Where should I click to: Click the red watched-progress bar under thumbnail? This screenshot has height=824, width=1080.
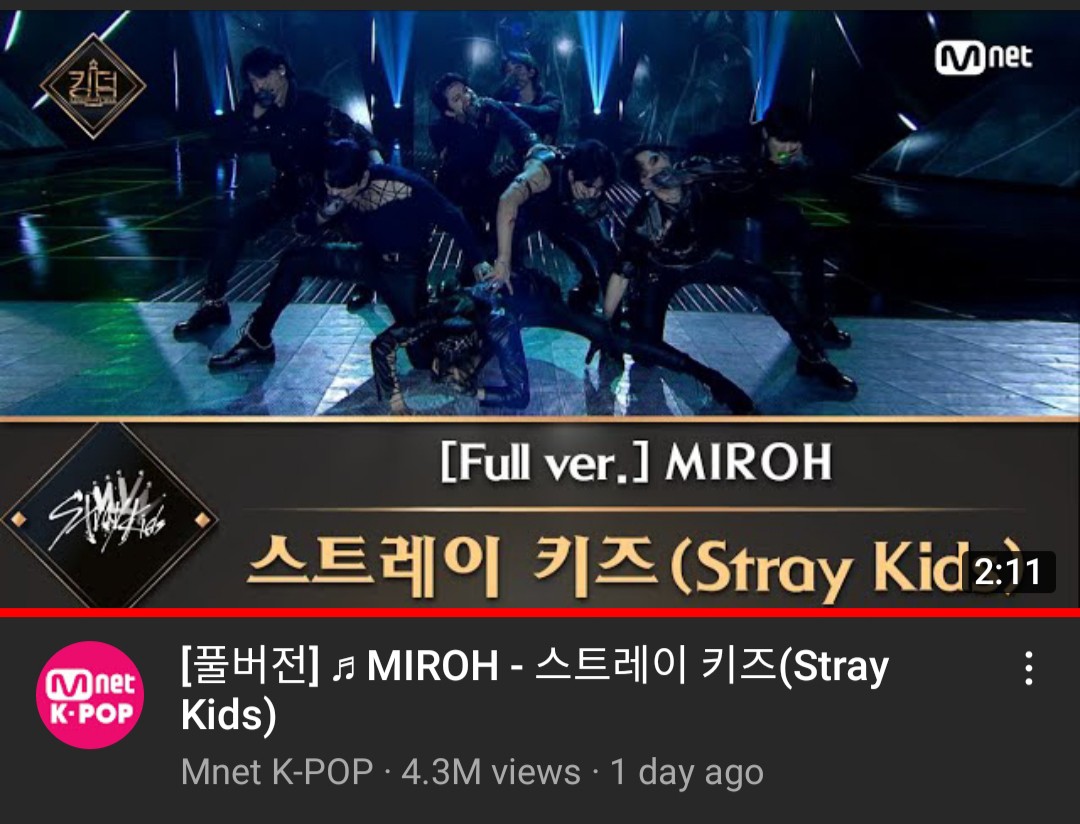coord(540,612)
